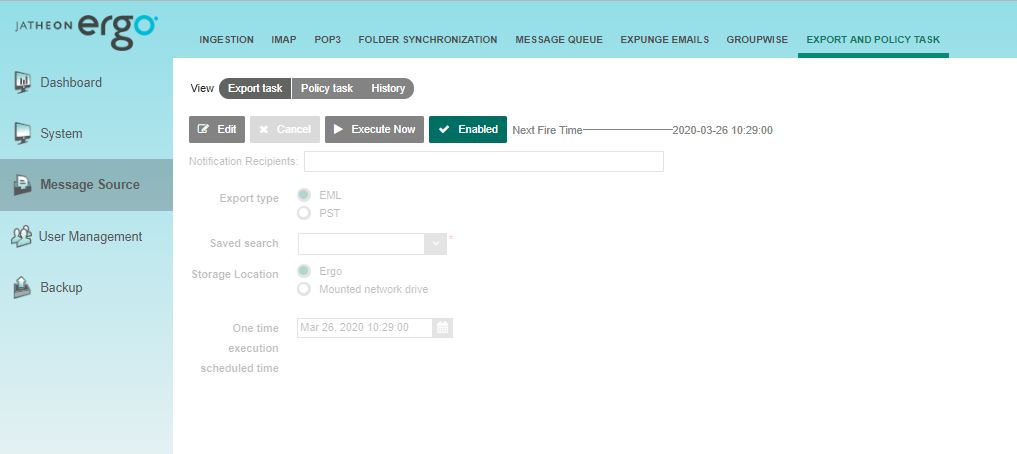Click the Dashboard chart icon
Viewport: 1017px width, 454px height.
tap(22, 82)
